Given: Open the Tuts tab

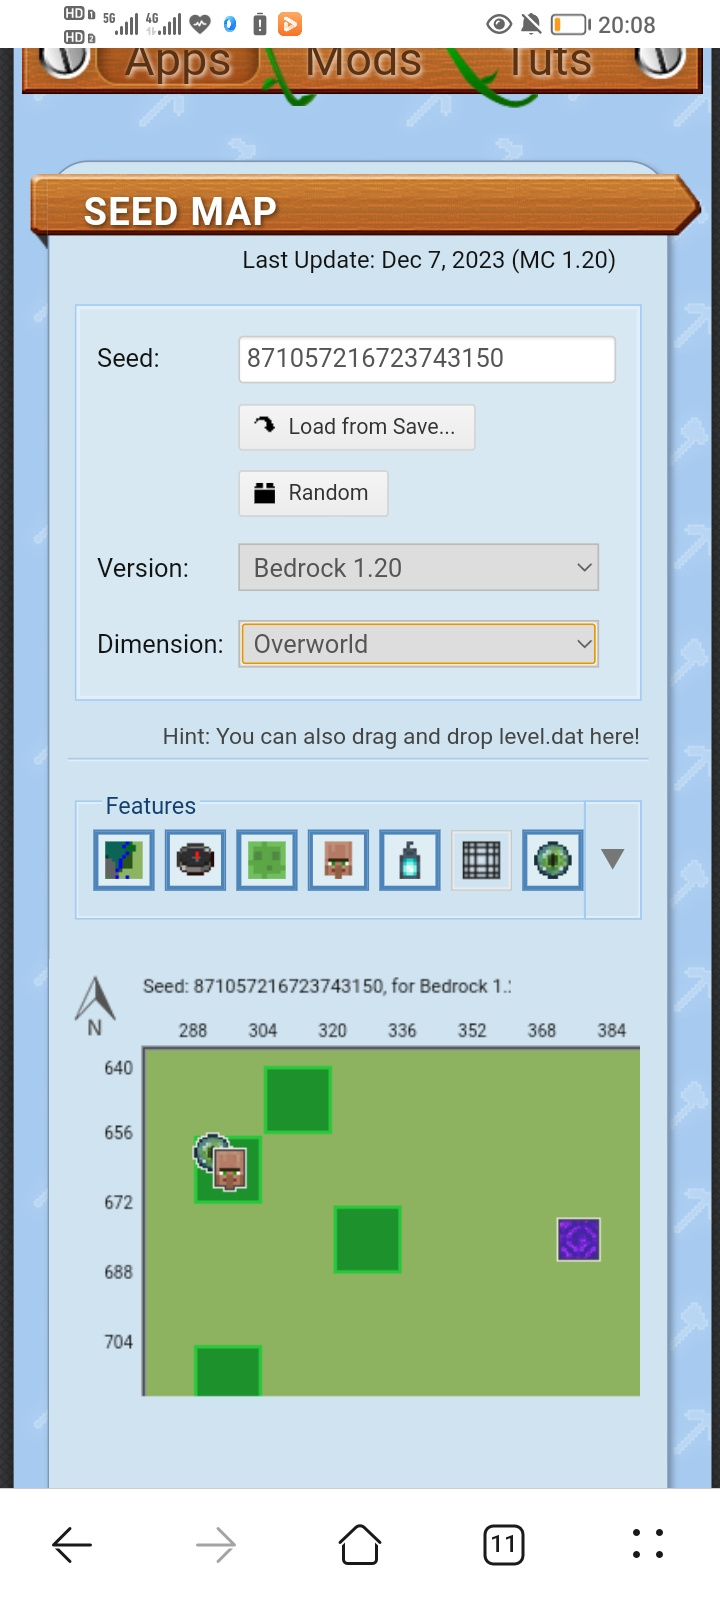Looking at the screenshot, I should coord(550,62).
